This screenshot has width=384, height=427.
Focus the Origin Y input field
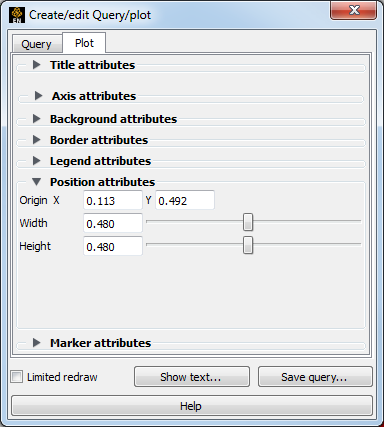pos(185,200)
